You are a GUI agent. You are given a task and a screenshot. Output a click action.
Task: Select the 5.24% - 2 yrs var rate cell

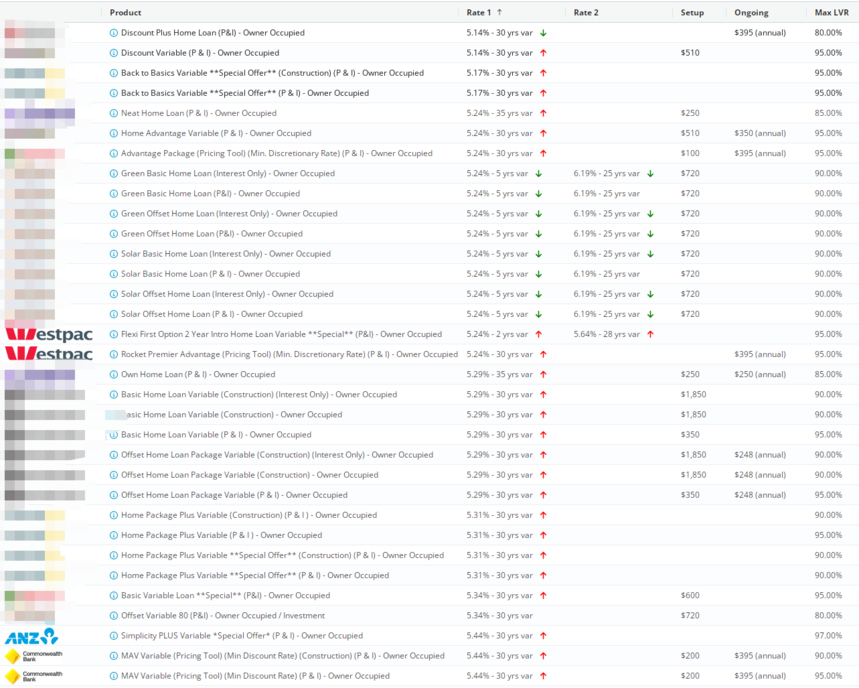(497, 334)
